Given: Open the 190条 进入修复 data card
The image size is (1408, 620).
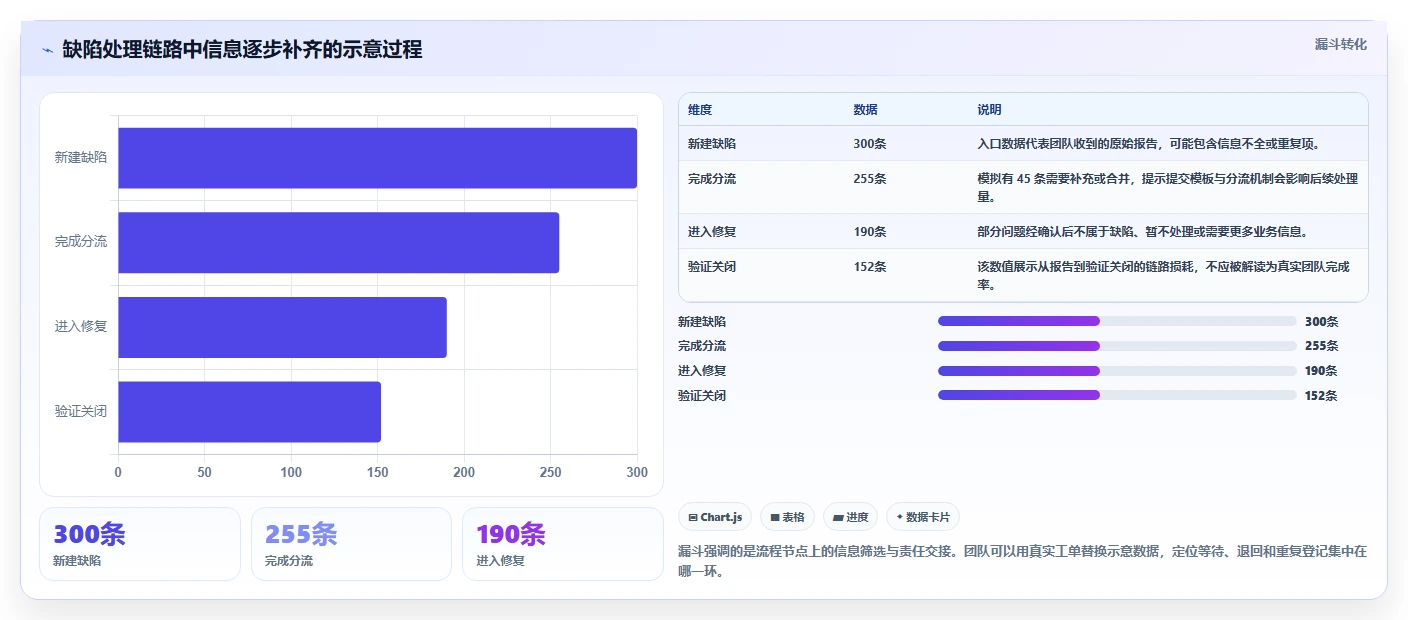Looking at the screenshot, I should [563, 544].
